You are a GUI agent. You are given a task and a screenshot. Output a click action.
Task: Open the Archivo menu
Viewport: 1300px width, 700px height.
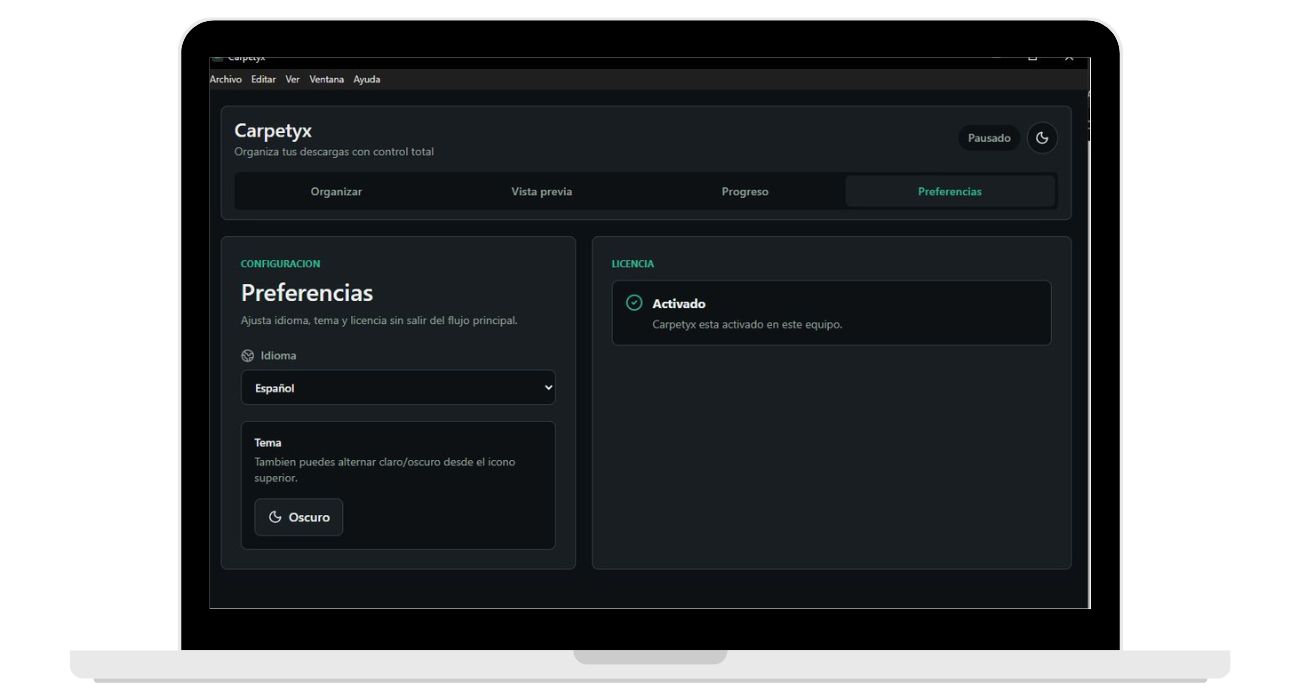[x=227, y=80]
